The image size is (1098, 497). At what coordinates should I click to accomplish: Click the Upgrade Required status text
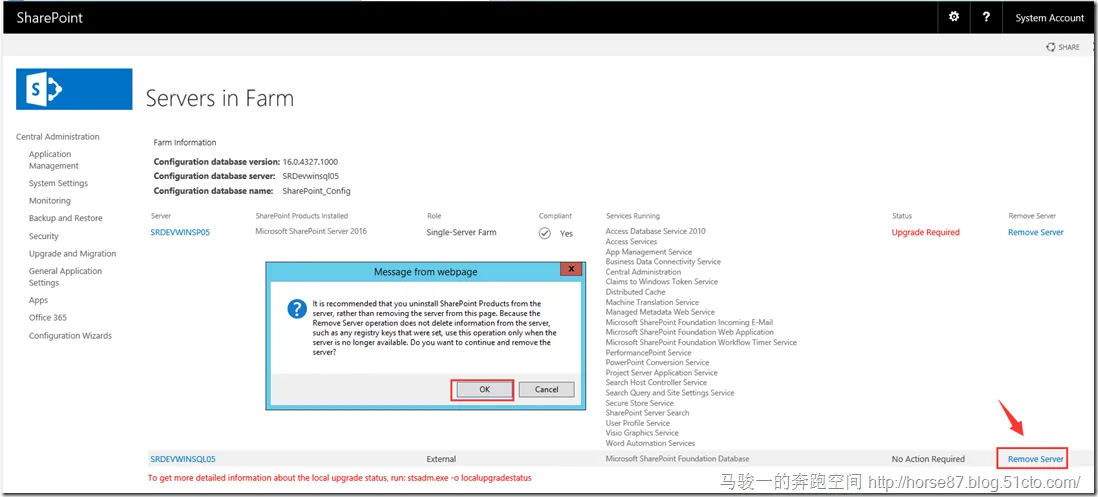pyautogui.click(x=925, y=232)
